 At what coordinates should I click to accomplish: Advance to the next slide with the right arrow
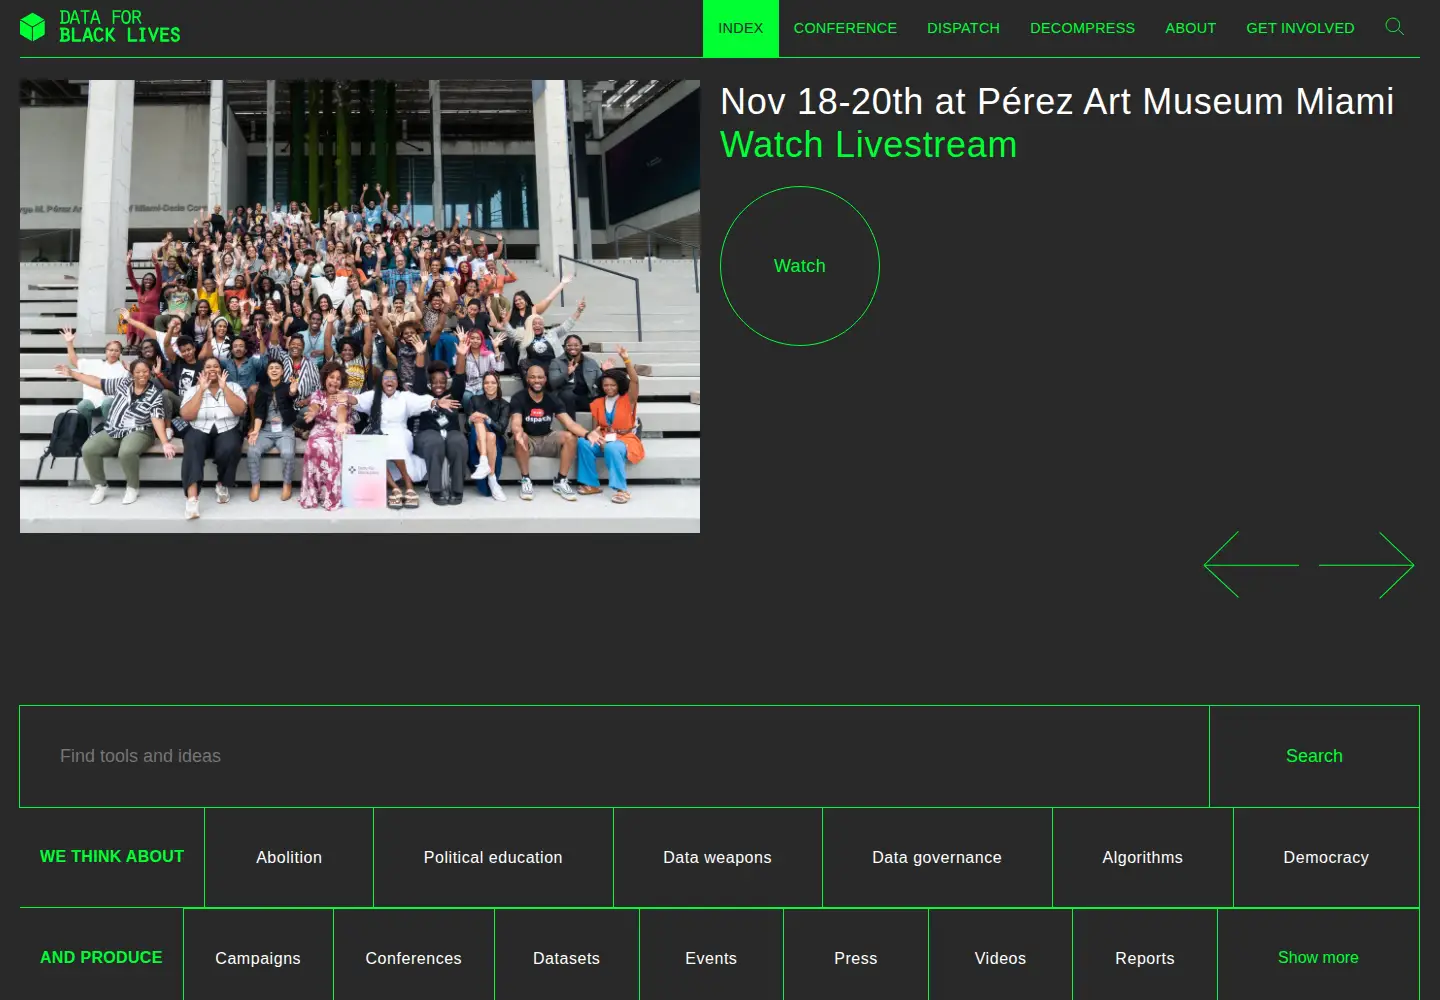tap(1366, 565)
